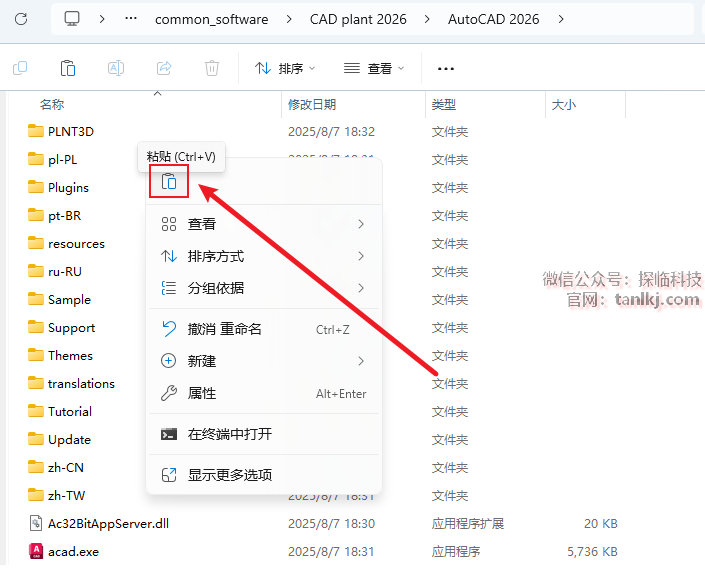The width and height of the screenshot is (705, 571).
Task: Choose 查看 in the context menu
Action: coord(264,224)
